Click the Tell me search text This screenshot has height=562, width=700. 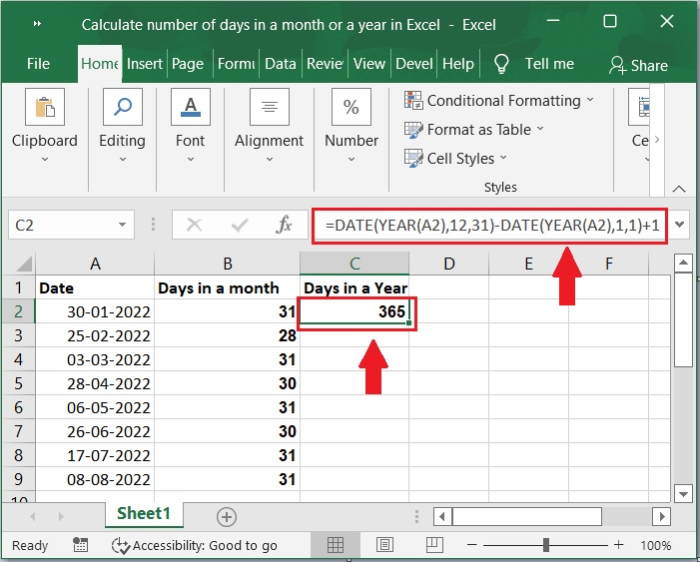pyautogui.click(x=549, y=64)
